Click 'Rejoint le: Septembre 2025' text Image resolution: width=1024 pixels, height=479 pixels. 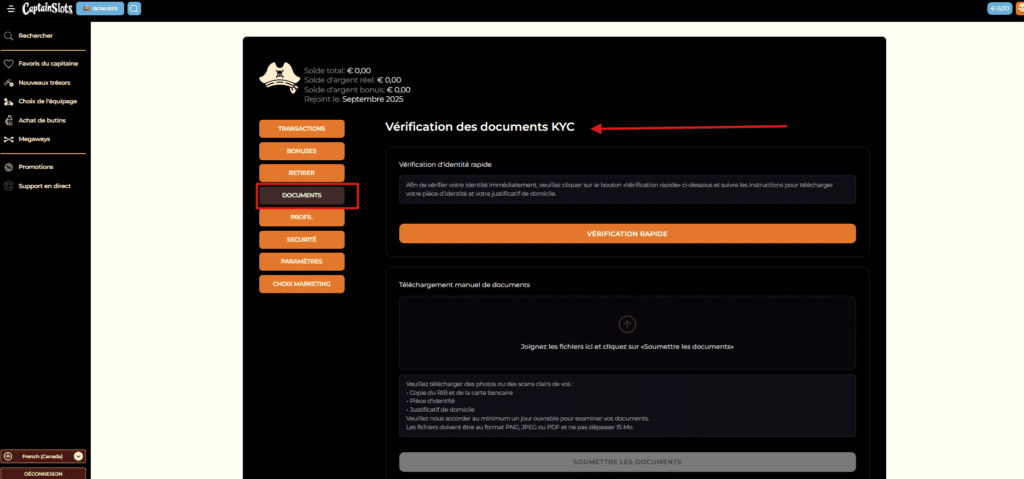tap(353, 99)
